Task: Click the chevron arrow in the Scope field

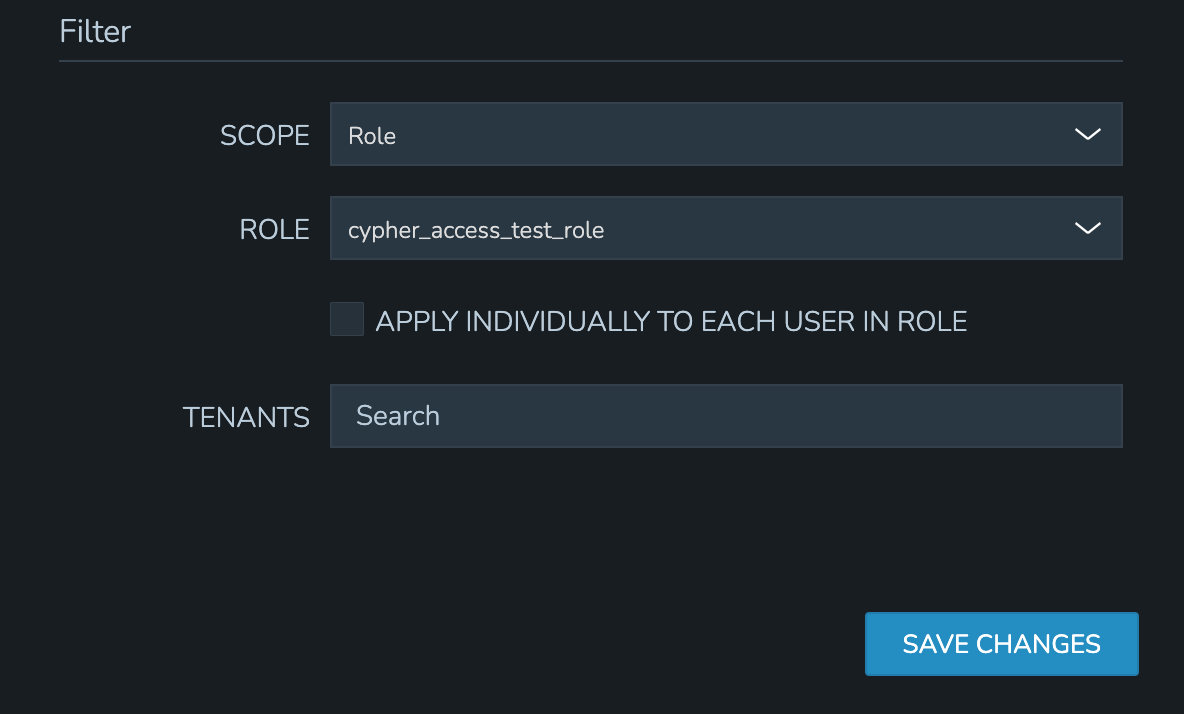Action: (x=1087, y=134)
